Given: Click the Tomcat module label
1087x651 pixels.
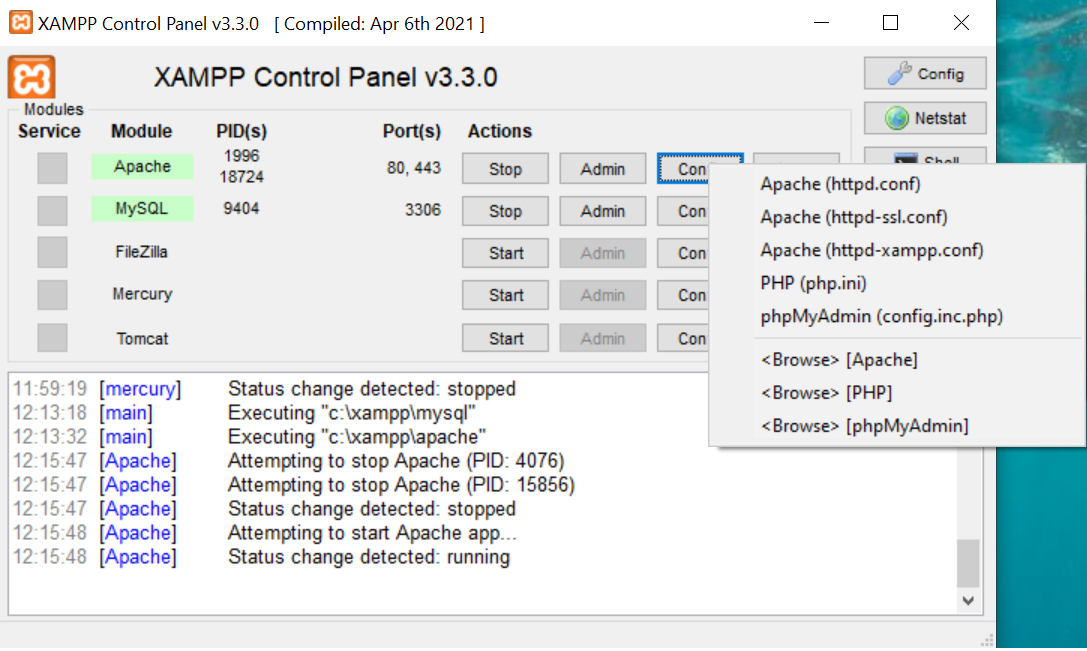Looking at the screenshot, I should click(142, 339).
